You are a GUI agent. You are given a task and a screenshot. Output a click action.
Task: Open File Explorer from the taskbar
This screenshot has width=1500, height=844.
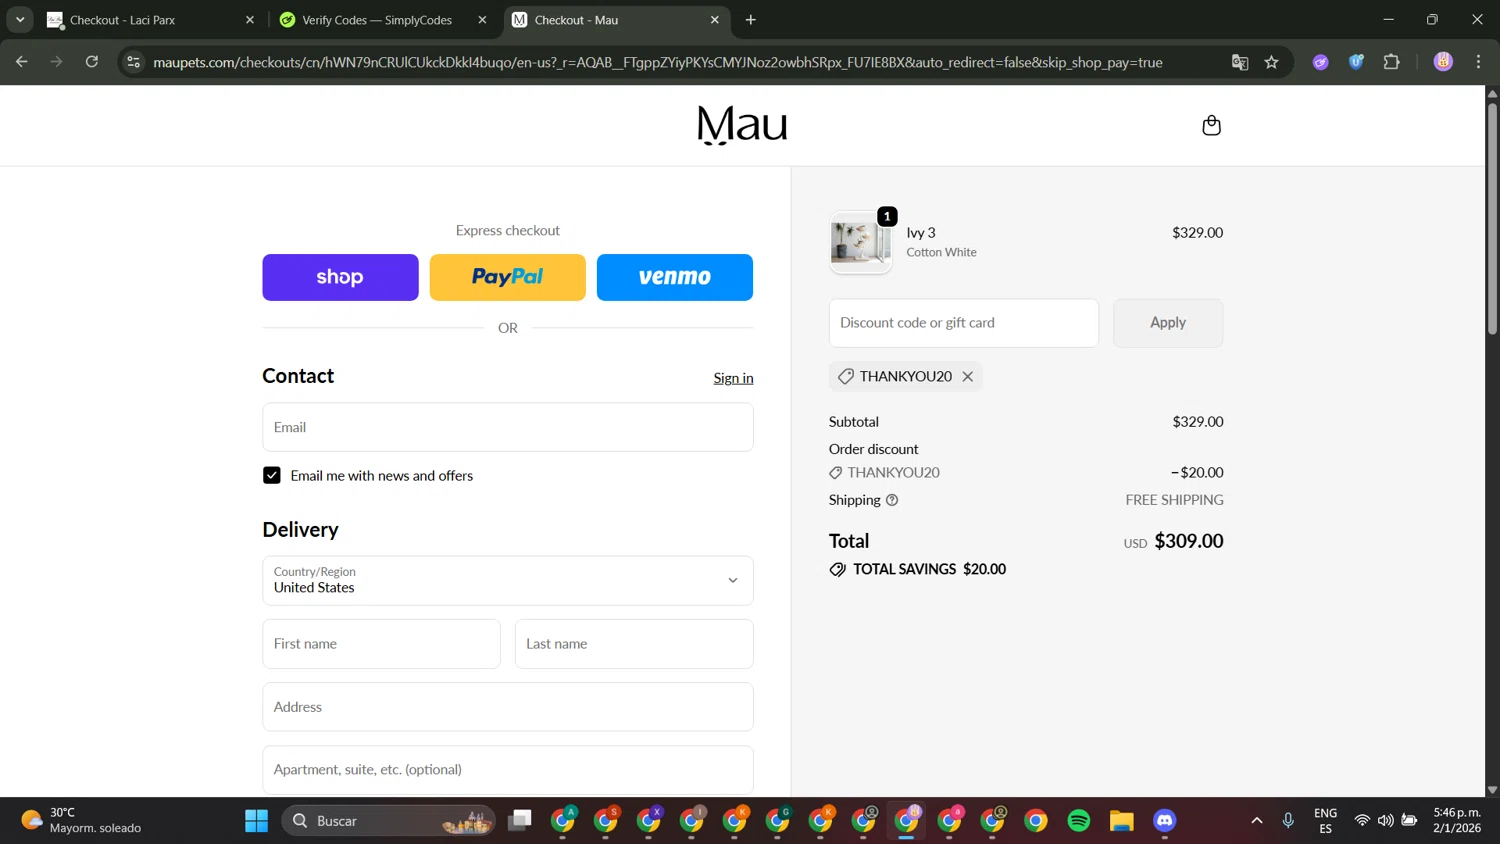(x=1122, y=821)
